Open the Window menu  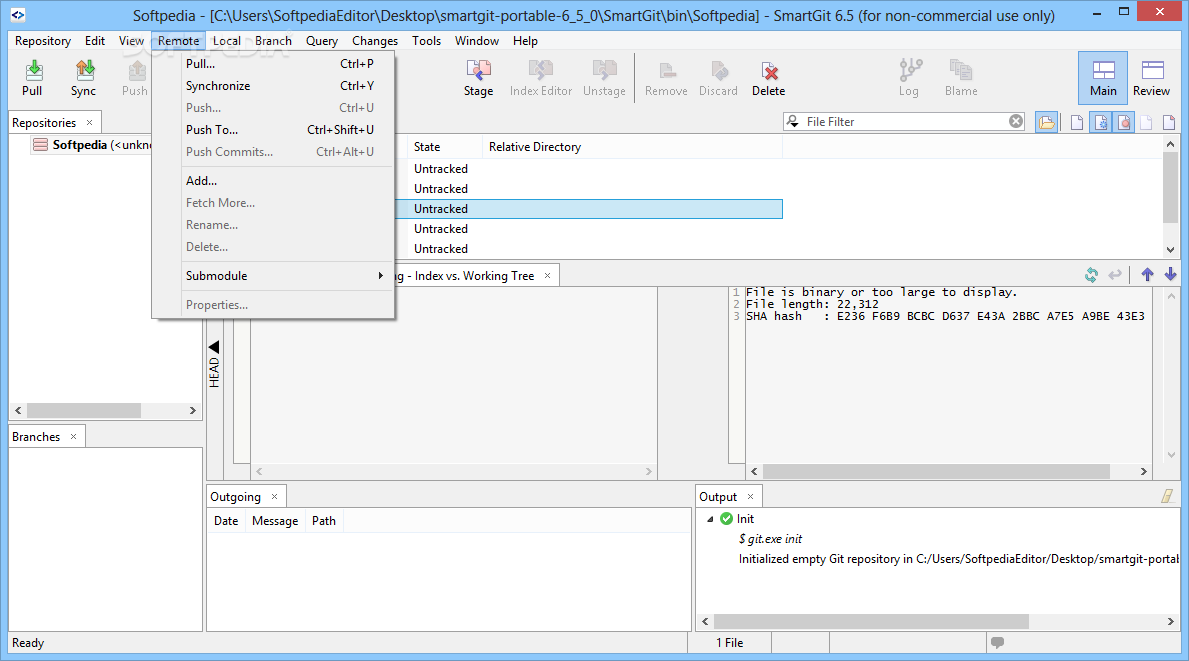point(477,41)
